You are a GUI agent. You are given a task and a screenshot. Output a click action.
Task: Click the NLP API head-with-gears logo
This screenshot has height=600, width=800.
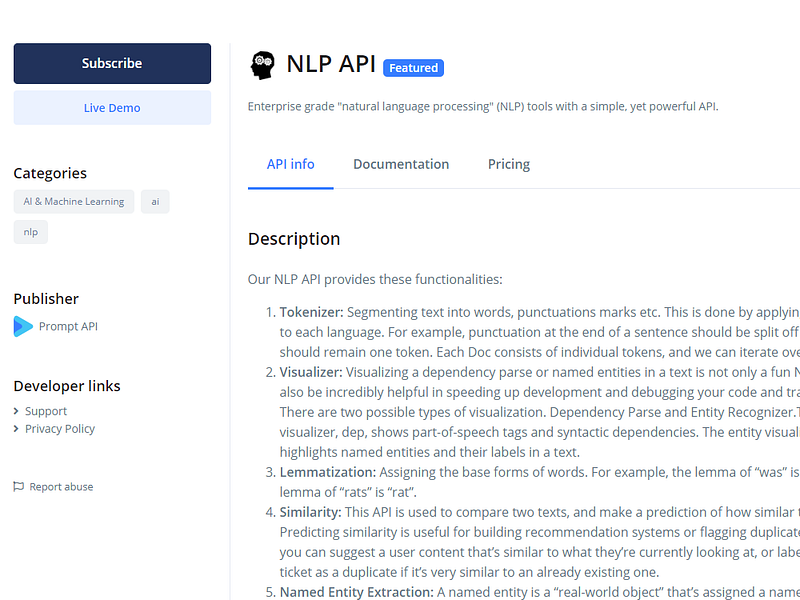click(262, 65)
